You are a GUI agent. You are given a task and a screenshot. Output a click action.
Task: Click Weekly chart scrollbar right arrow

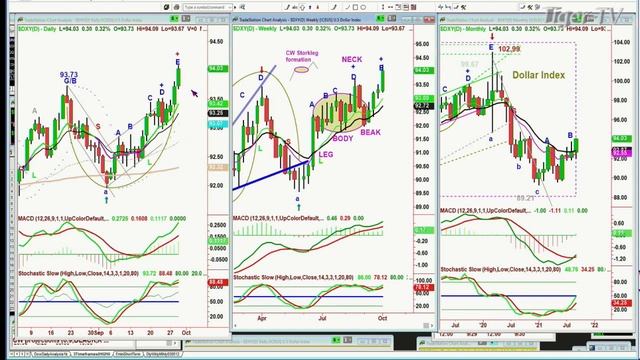pyautogui.click(x=433, y=325)
